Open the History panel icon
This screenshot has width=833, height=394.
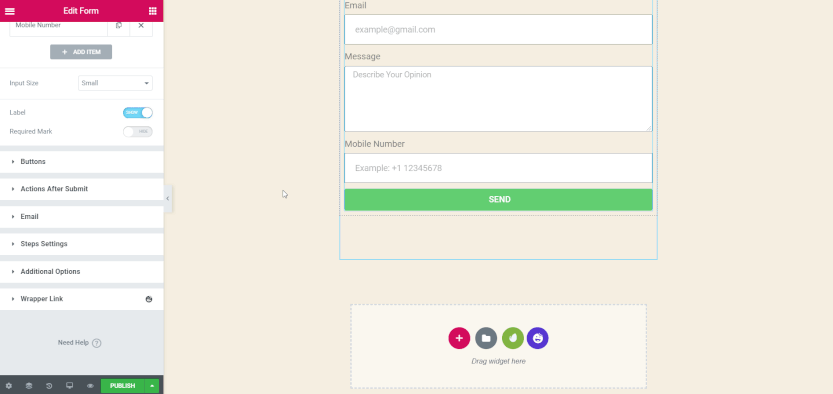(x=49, y=386)
